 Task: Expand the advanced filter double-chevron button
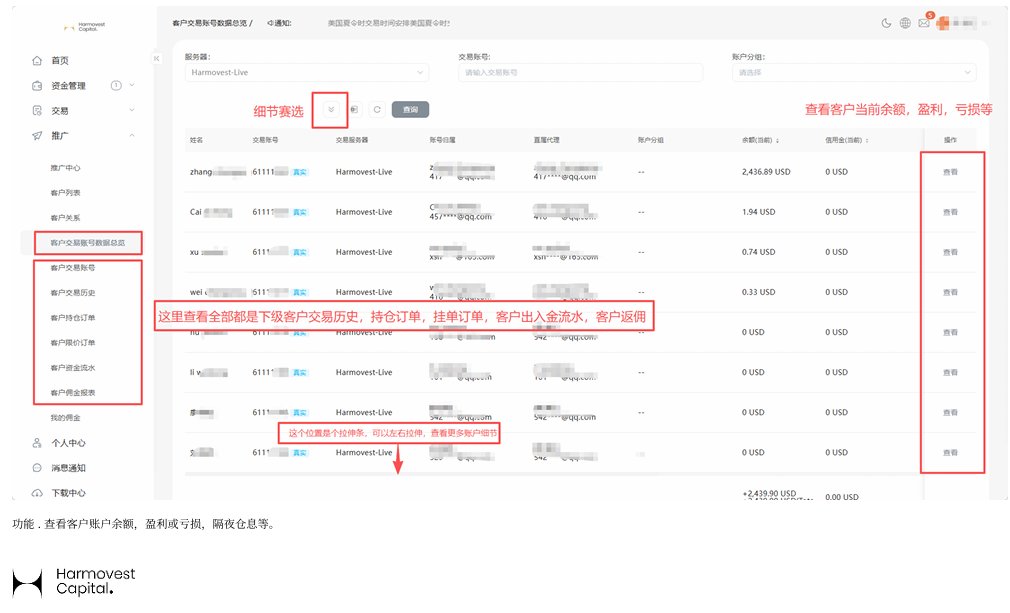click(330, 109)
